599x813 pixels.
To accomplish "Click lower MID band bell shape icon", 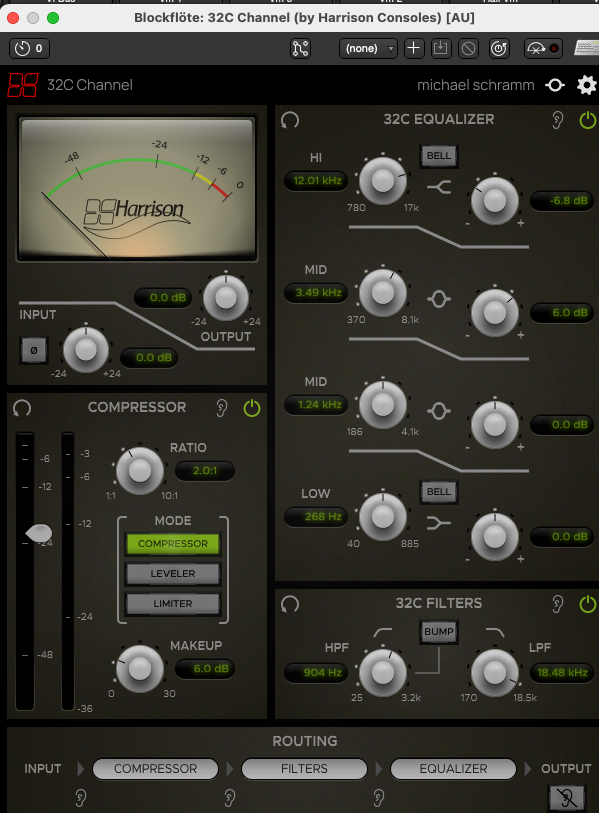I will 439,411.
